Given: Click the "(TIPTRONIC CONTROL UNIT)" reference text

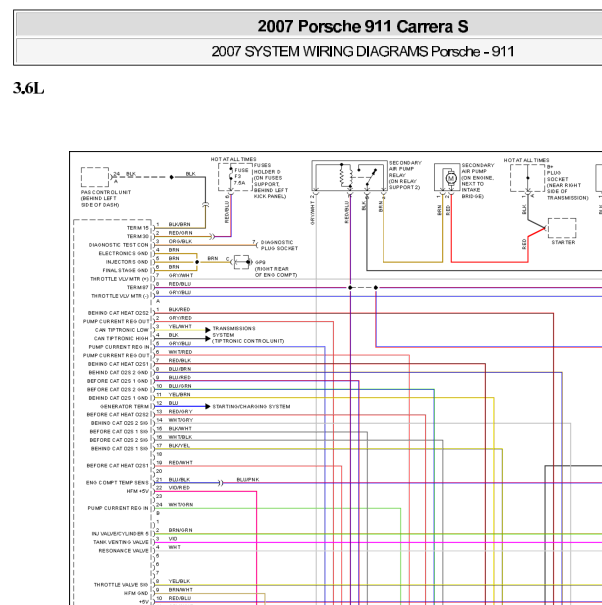Looking at the screenshot, I should click(248, 341).
